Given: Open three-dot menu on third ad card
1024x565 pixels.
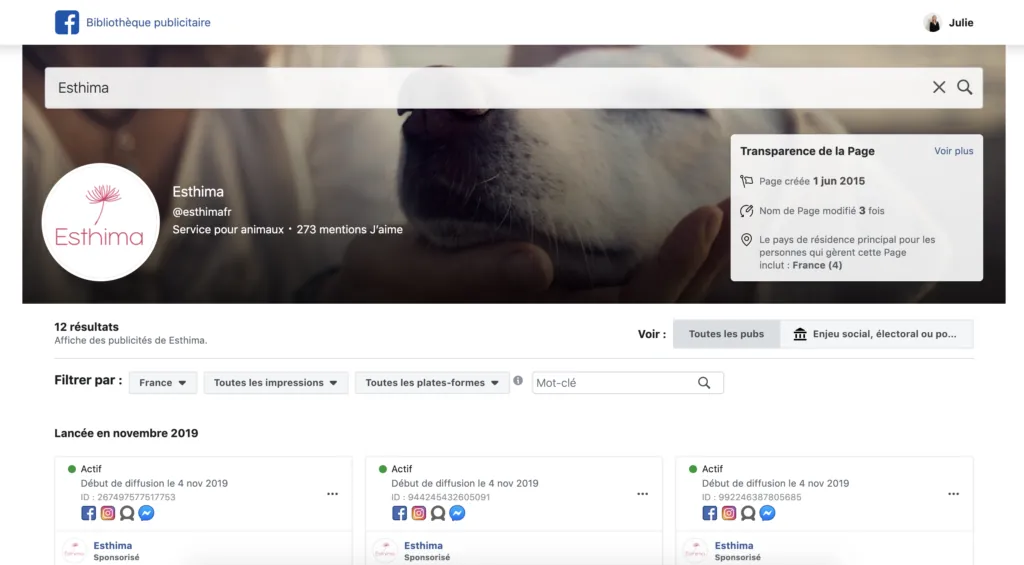Looking at the screenshot, I should [953, 494].
